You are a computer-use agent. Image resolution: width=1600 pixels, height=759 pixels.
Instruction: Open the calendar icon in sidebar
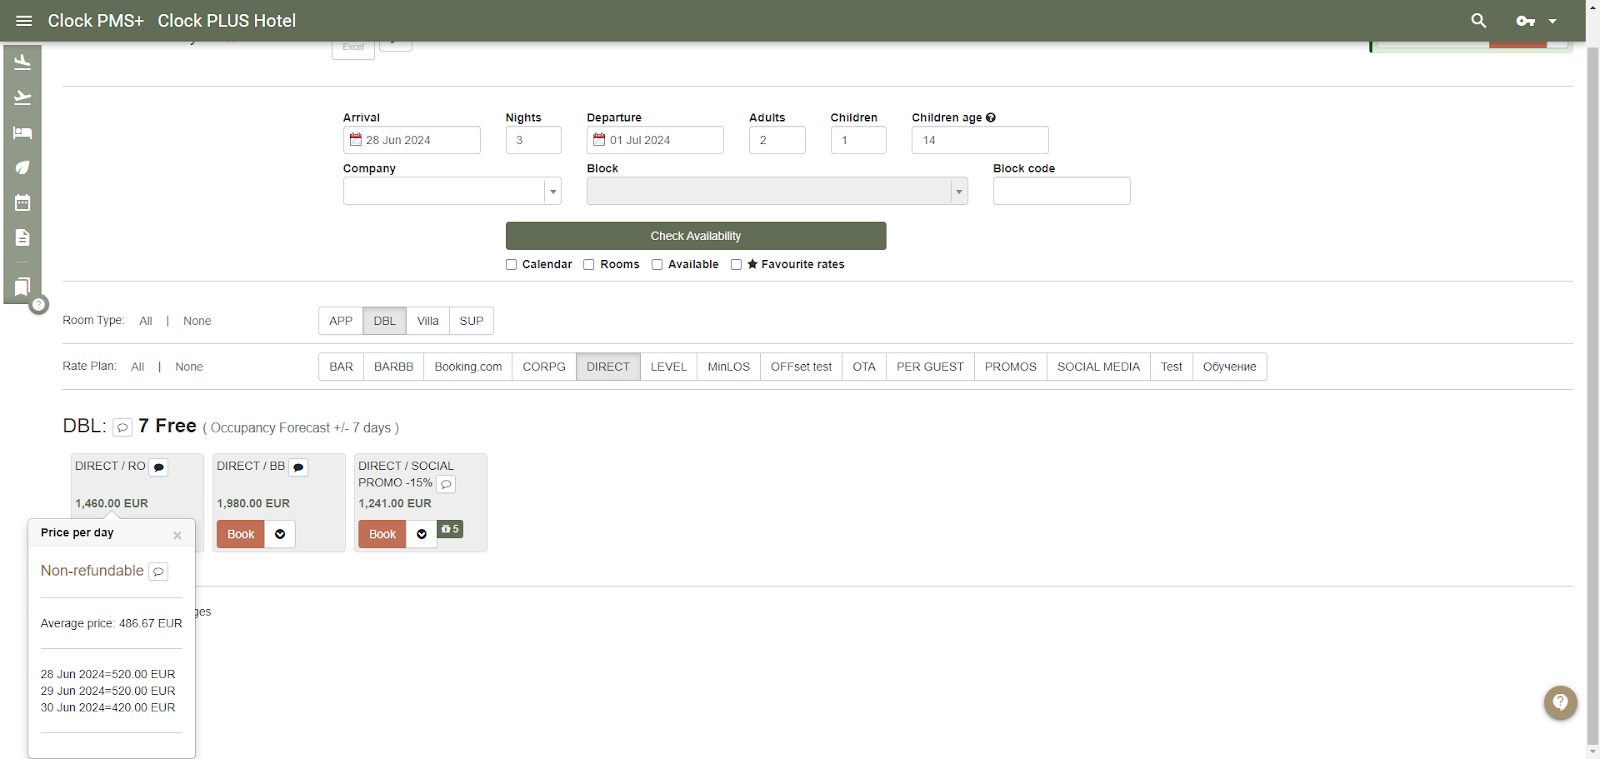(x=22, y=203)
